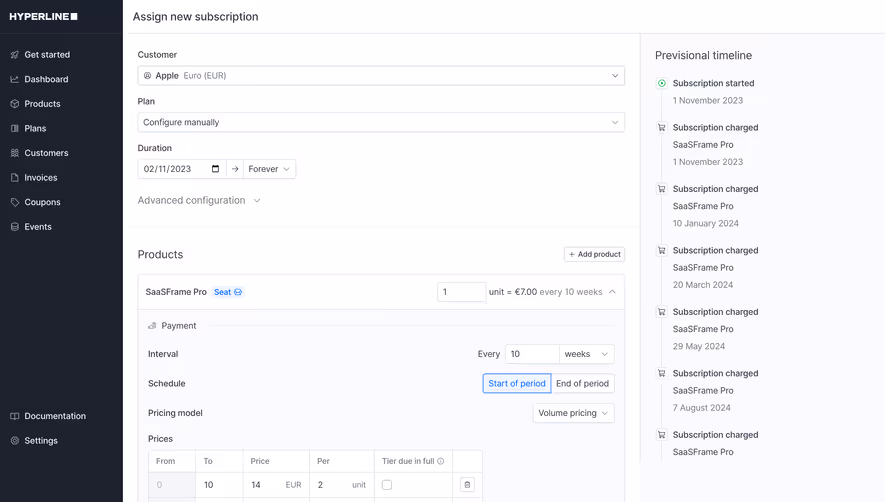Tick the Tier due in full checkbox
This screenshot has height=502, width=885.
pyautogui.click(x=387, y=484)
